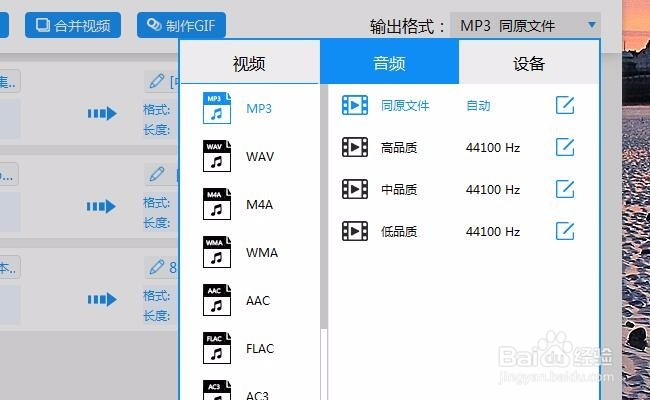Select the MP3 format icon

(216, 108)
